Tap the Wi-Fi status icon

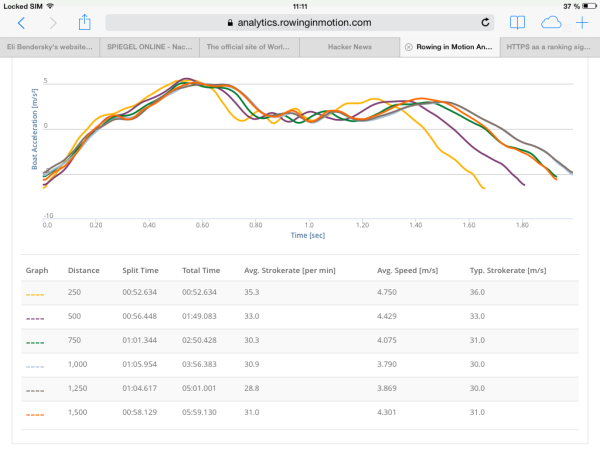(50, 6)
